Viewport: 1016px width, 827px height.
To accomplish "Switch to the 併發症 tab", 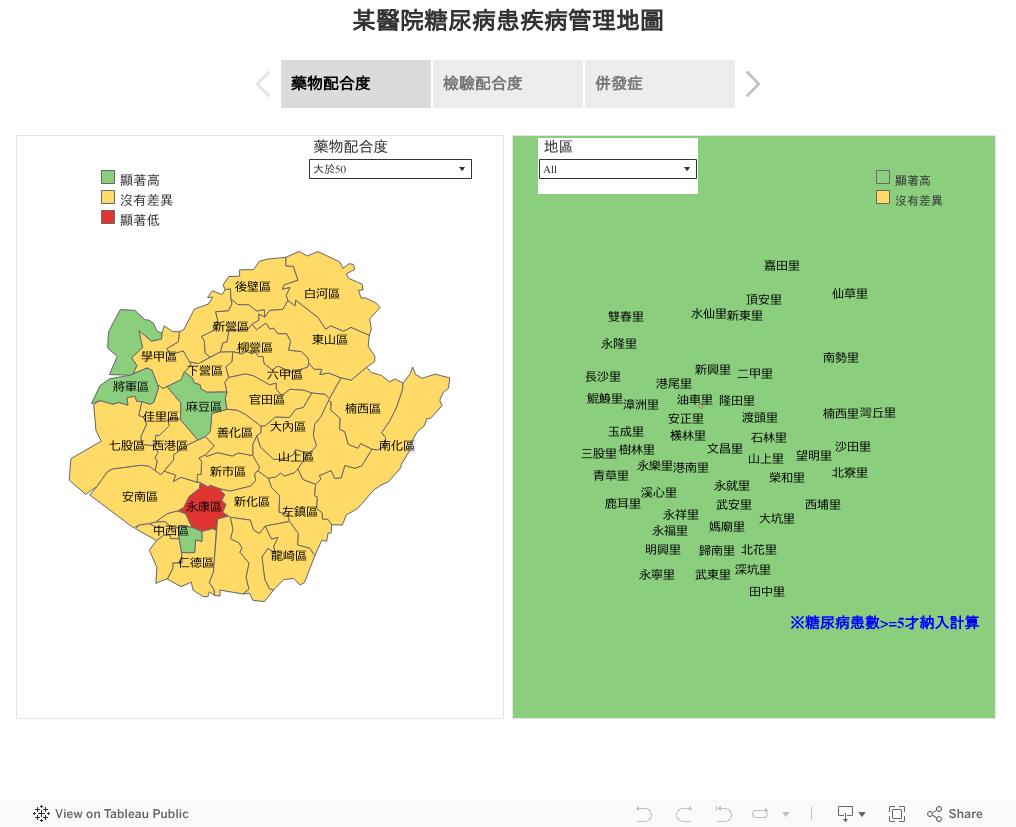I will (x=660, y=84).
